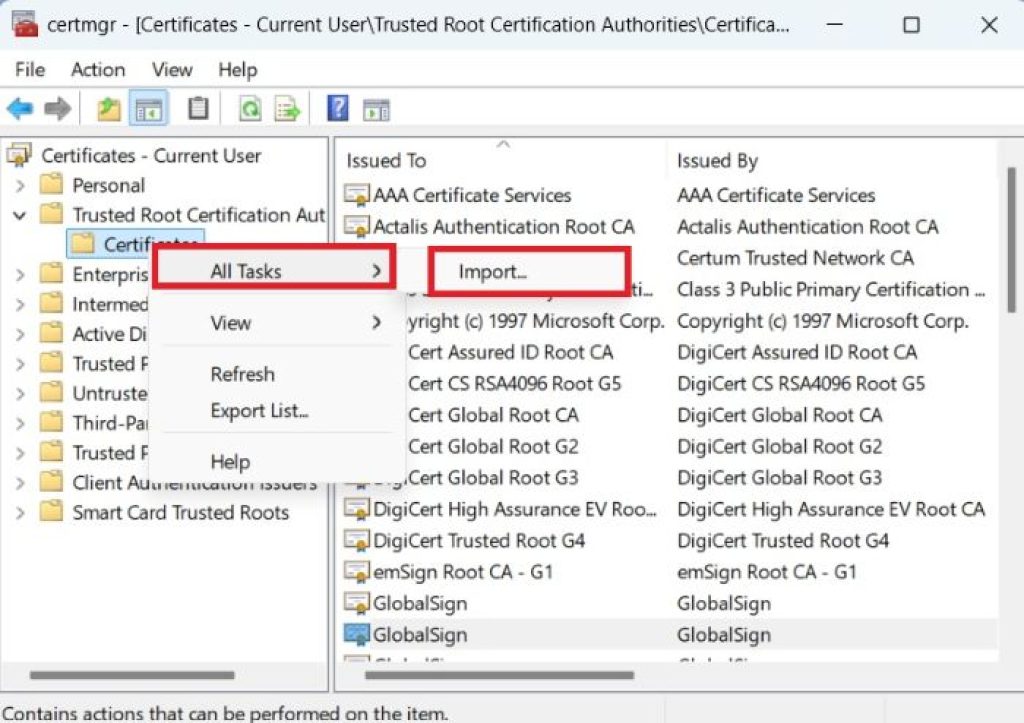Select DigiCert Trusted Root G4 in Issued To
The image size is (1024, 723).
[479, 541]
